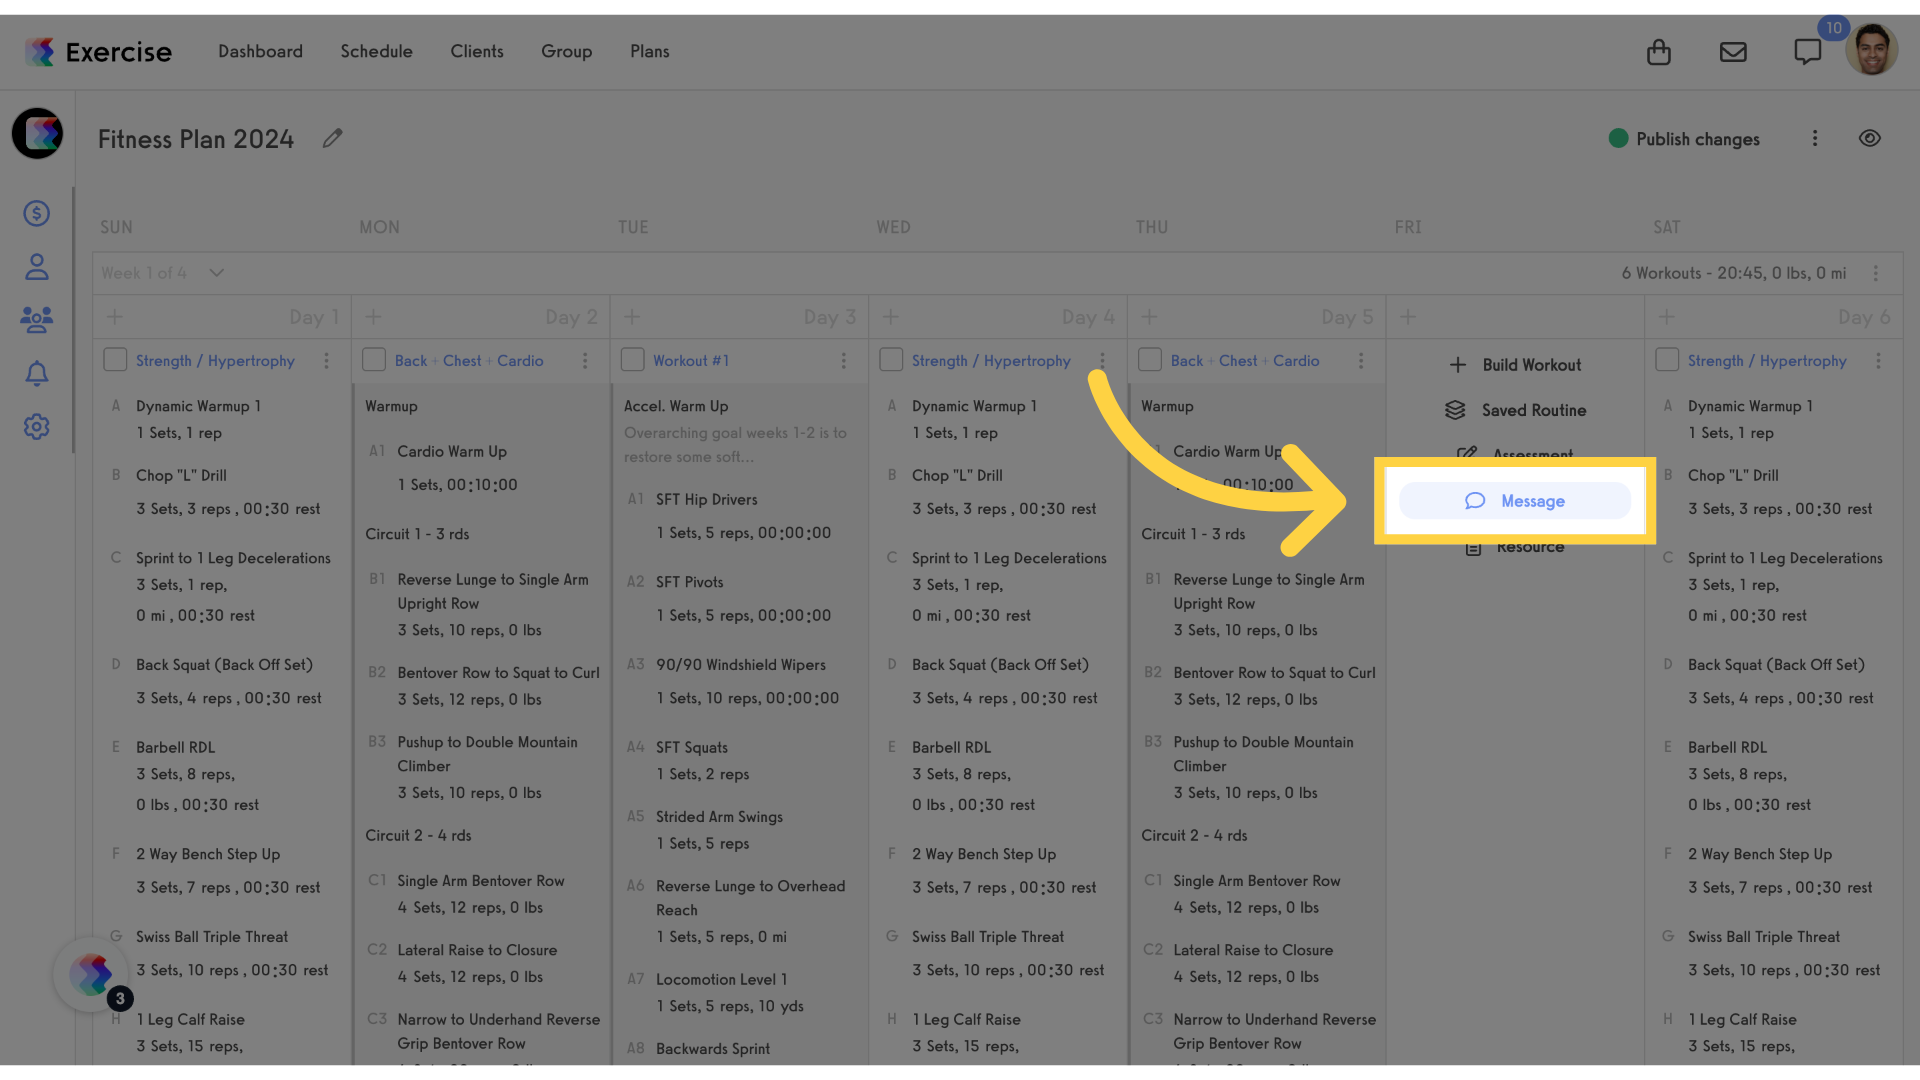Go to Group tab
The image size is (1920, 1080).
pos(567,52)
